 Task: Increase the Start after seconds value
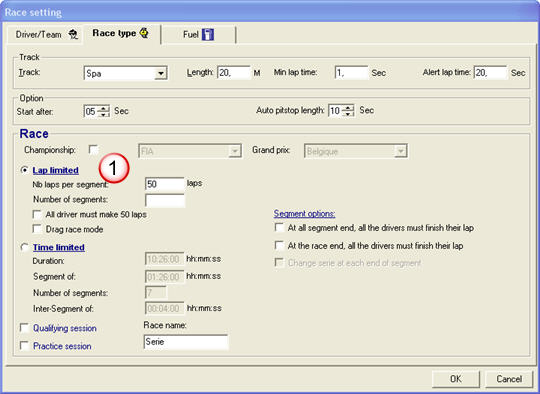coord(103,108)
